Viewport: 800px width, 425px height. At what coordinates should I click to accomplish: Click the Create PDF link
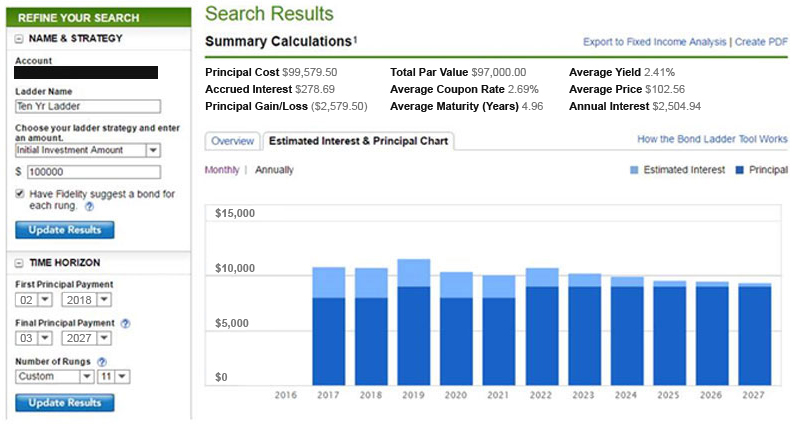762,42
